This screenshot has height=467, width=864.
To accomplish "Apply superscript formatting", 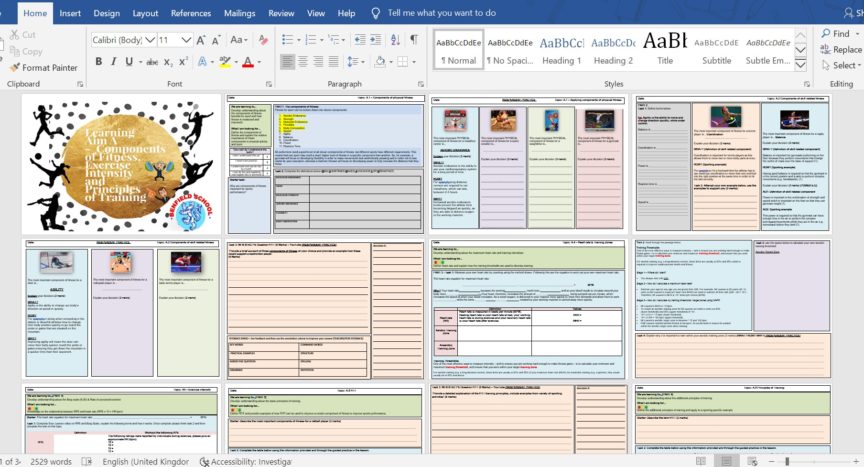I will point(185,62).
